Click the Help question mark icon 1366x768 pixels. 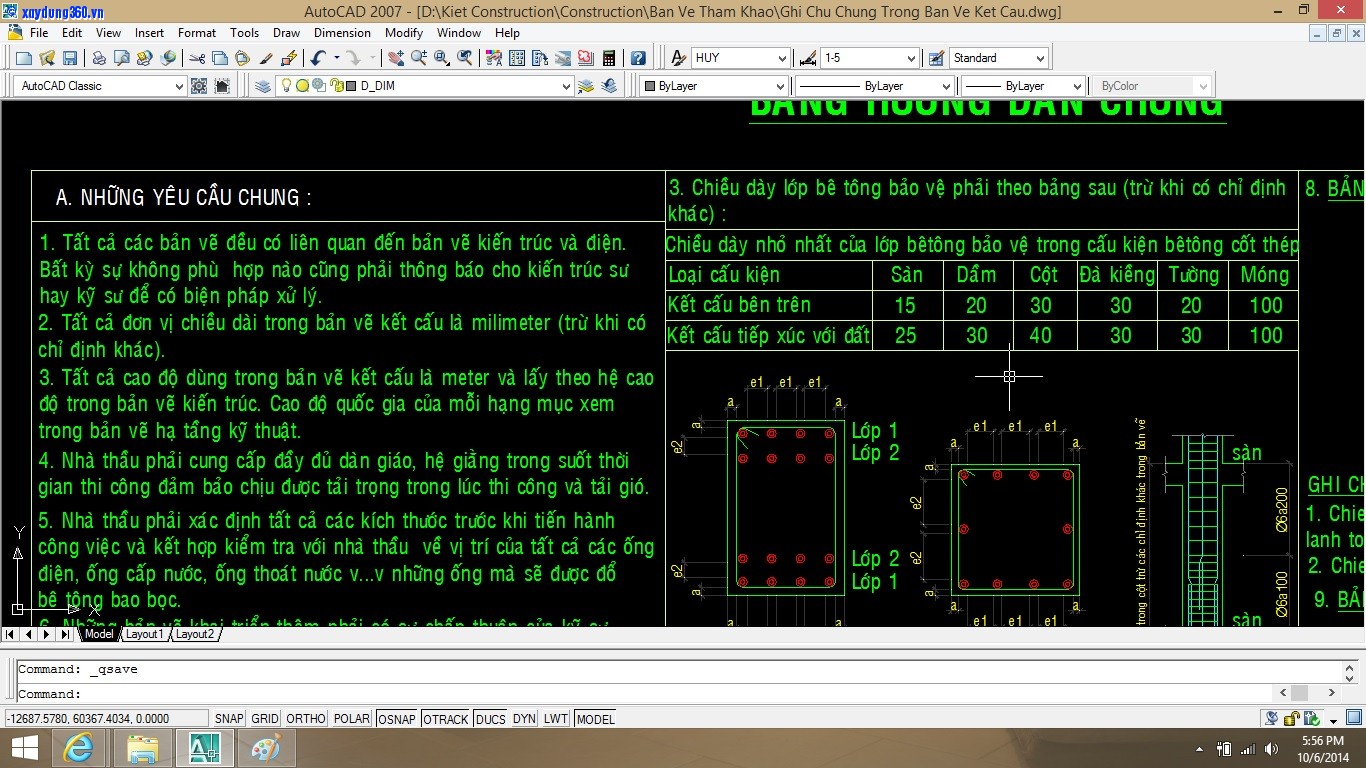[638, 58]
